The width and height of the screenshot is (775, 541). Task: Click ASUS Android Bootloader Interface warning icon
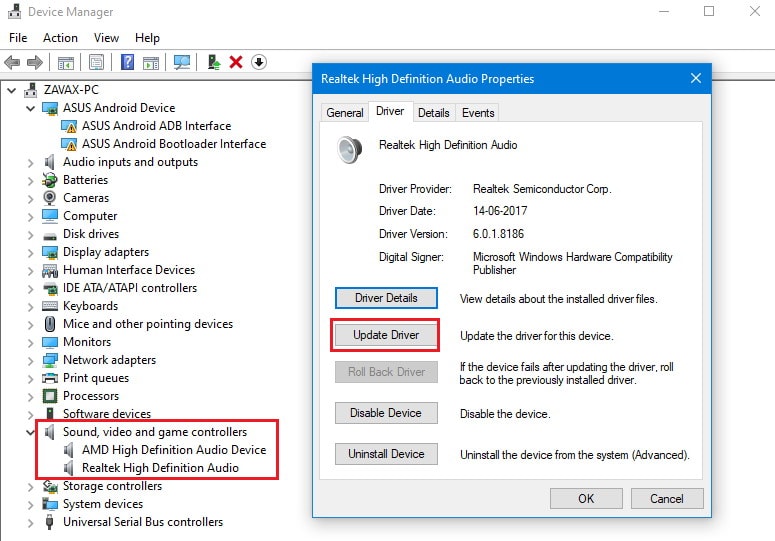(x=69, y=144)
